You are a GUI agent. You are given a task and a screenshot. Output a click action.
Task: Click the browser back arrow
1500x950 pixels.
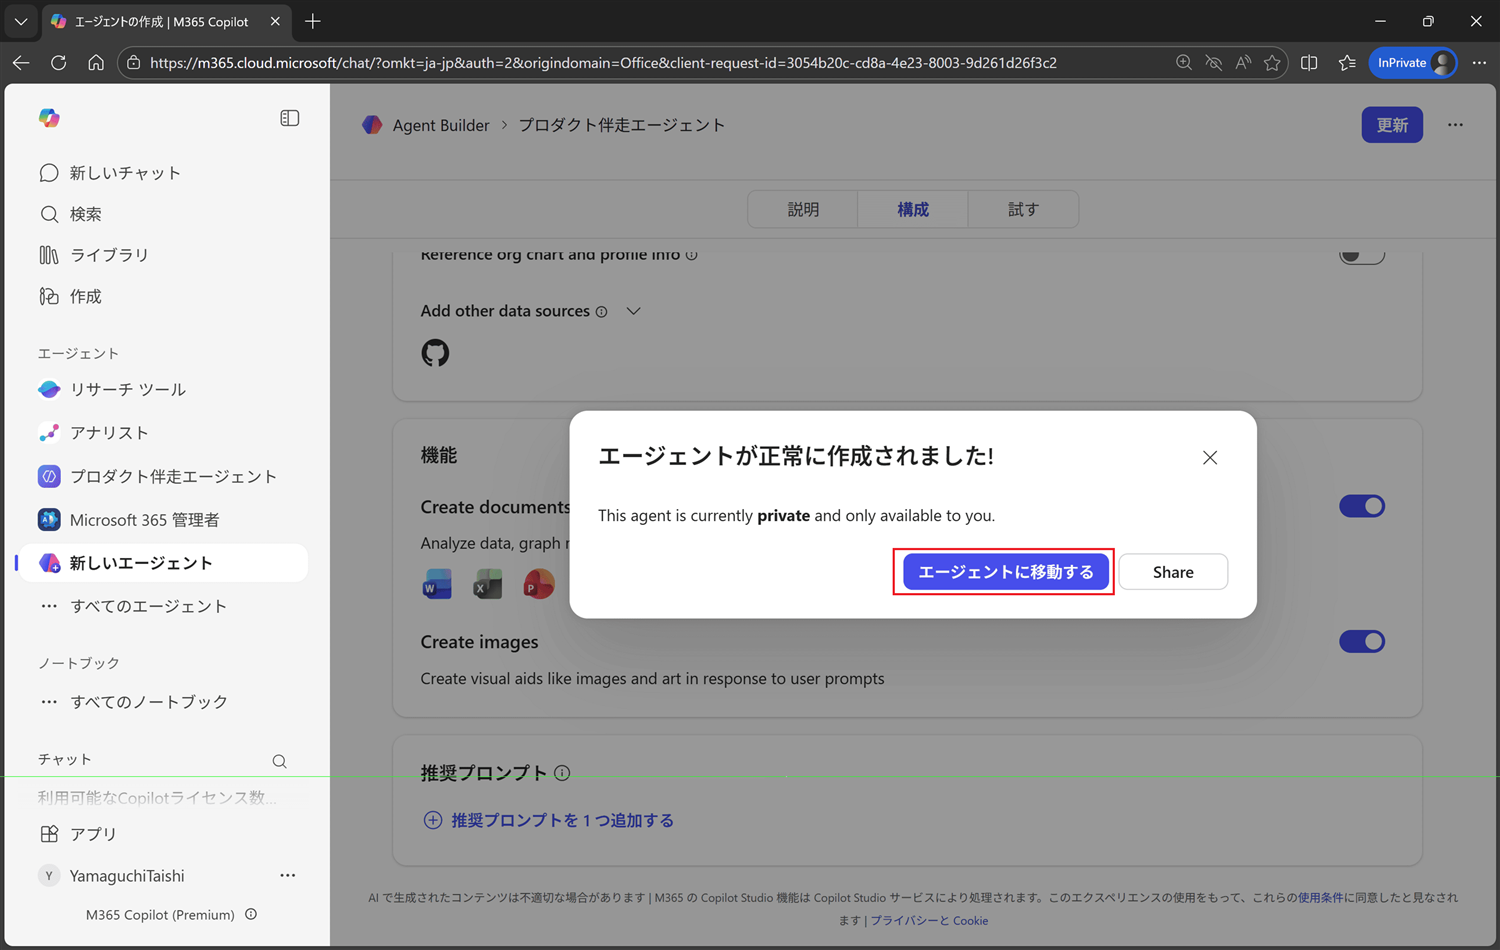[x=21, y=63]
